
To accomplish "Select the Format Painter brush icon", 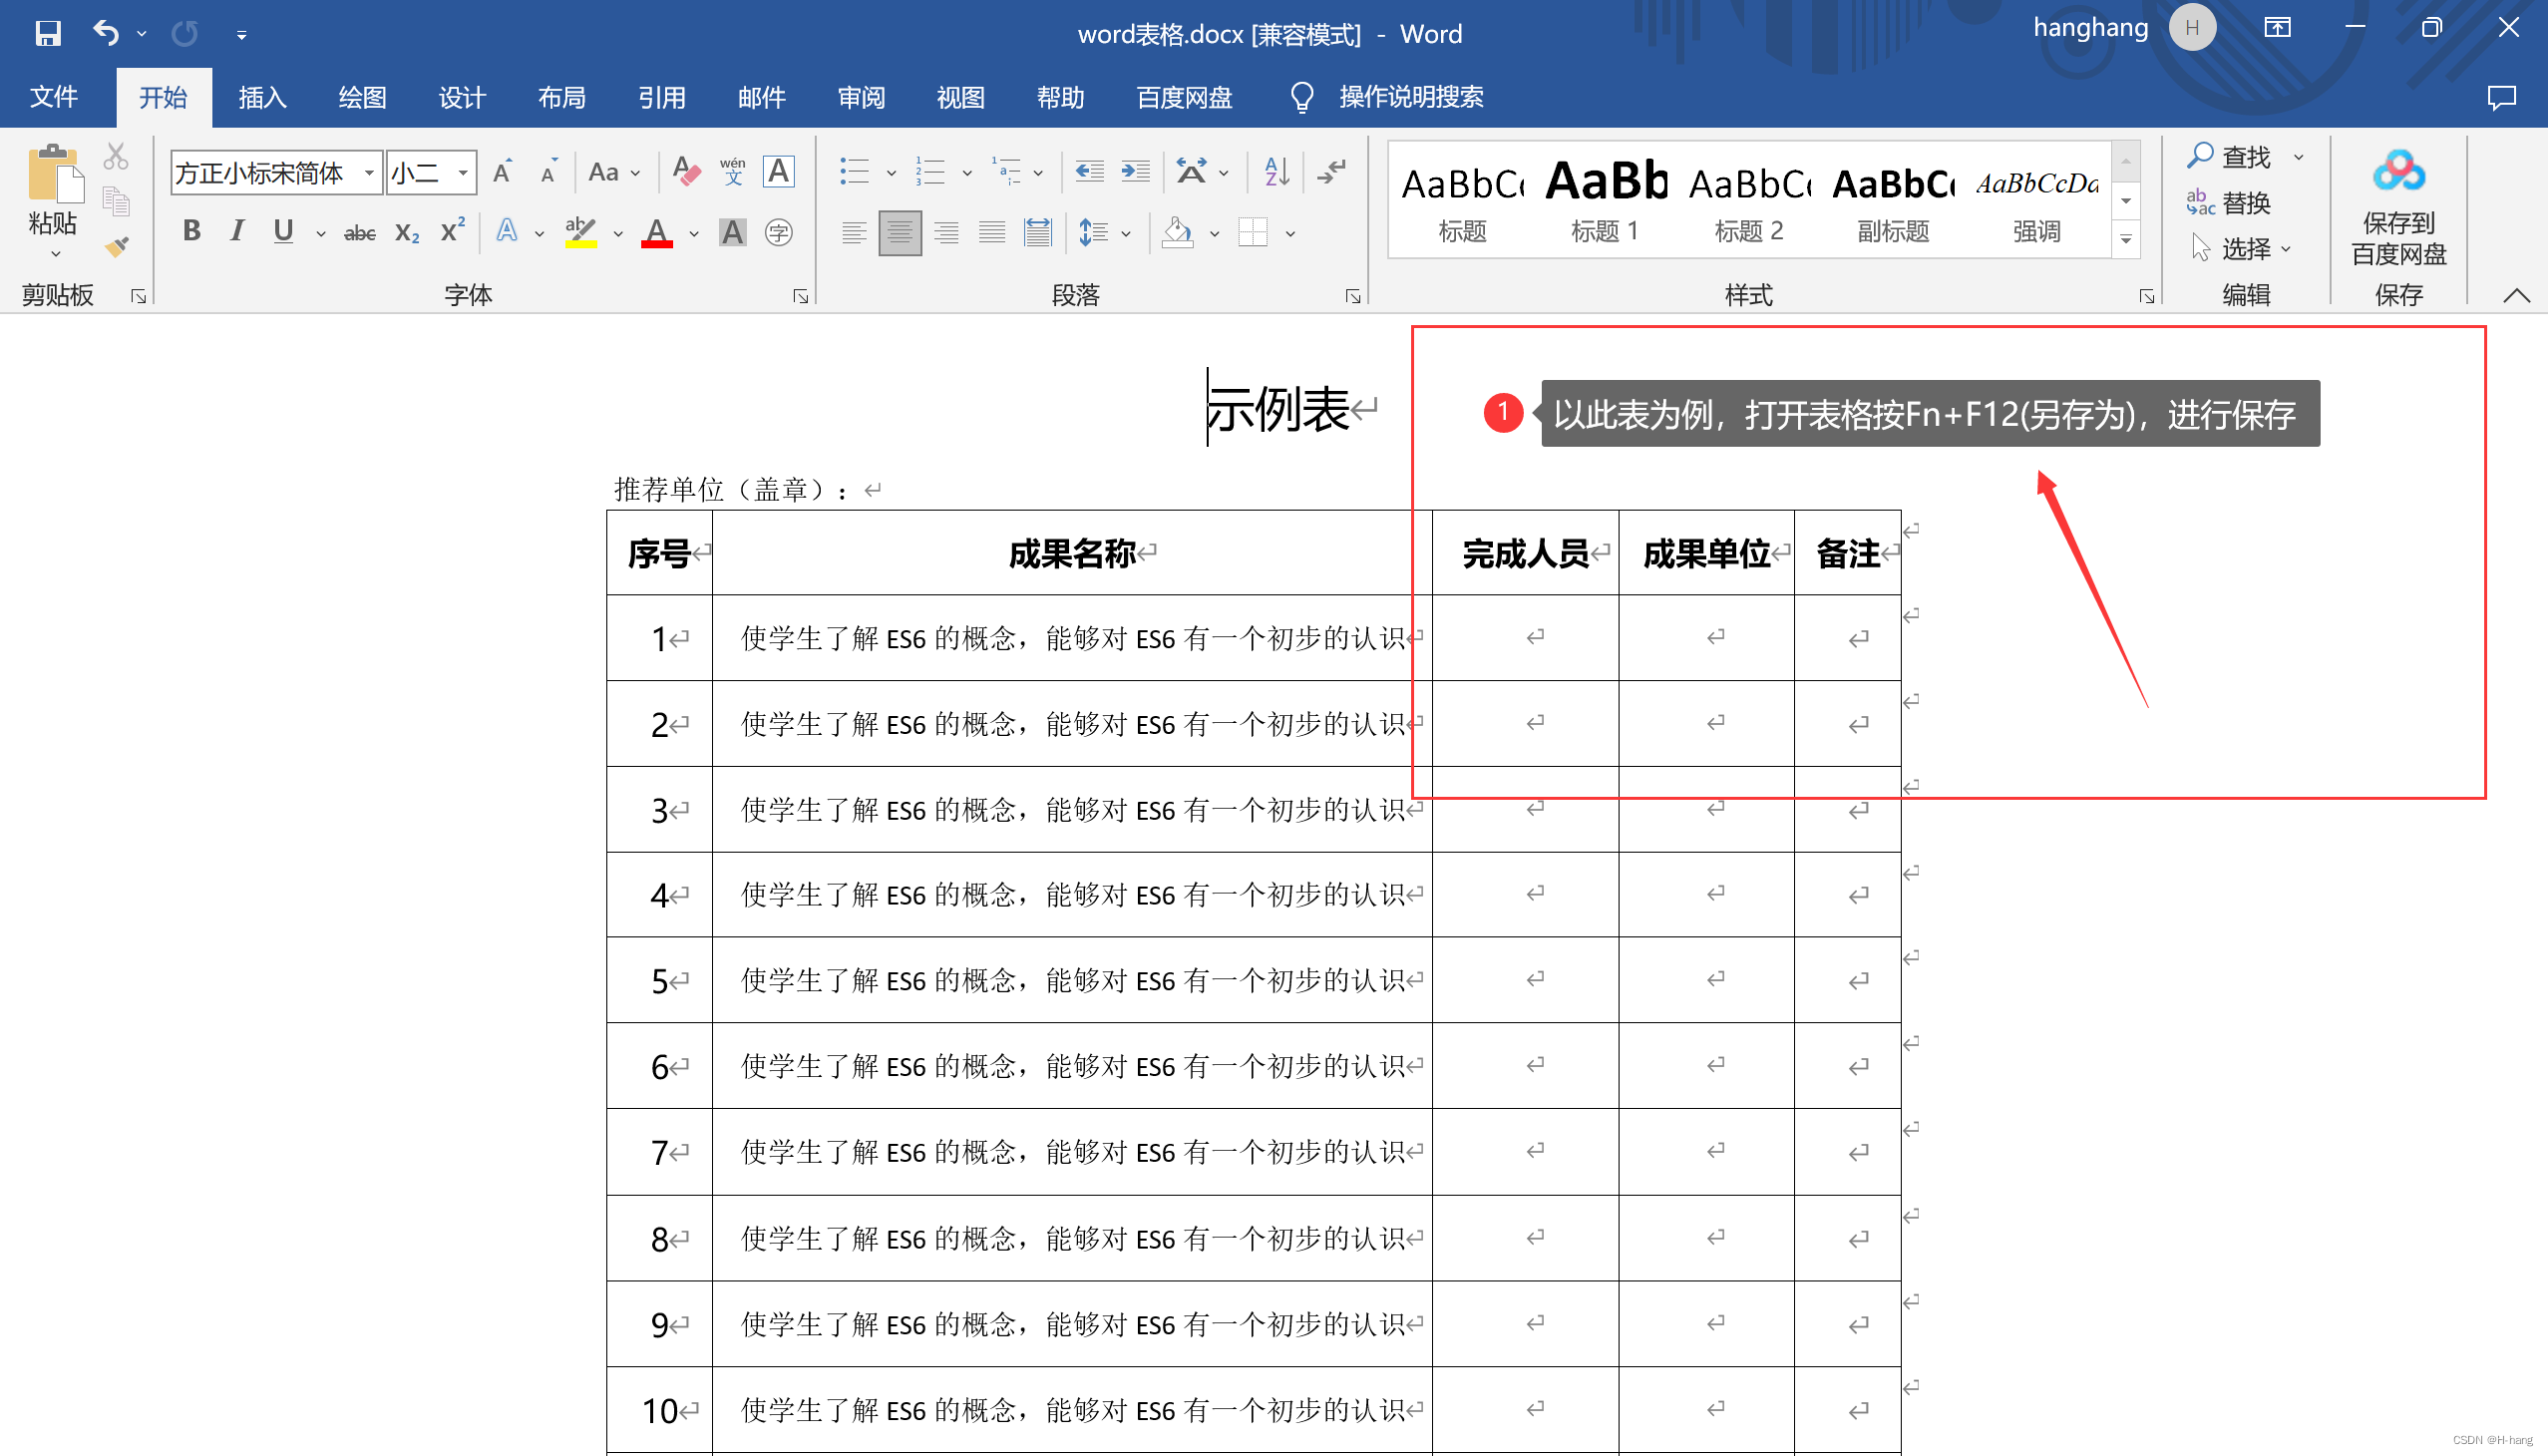I will tap(116, 246).
